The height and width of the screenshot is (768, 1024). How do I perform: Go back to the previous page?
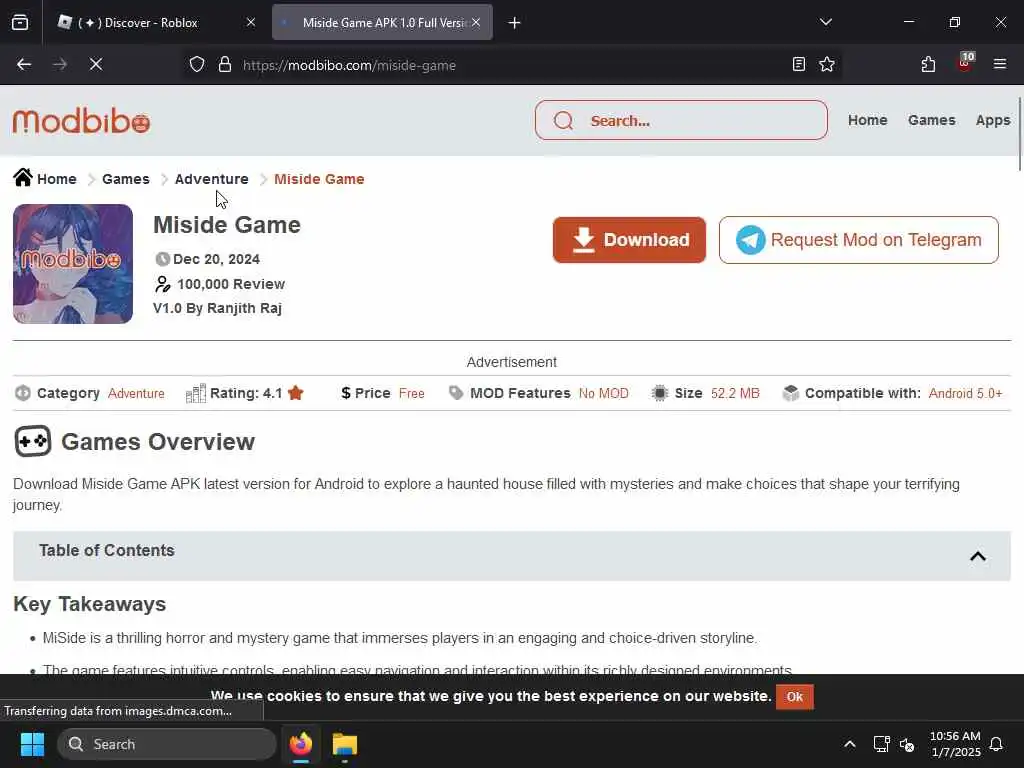[x=24, y=65]
